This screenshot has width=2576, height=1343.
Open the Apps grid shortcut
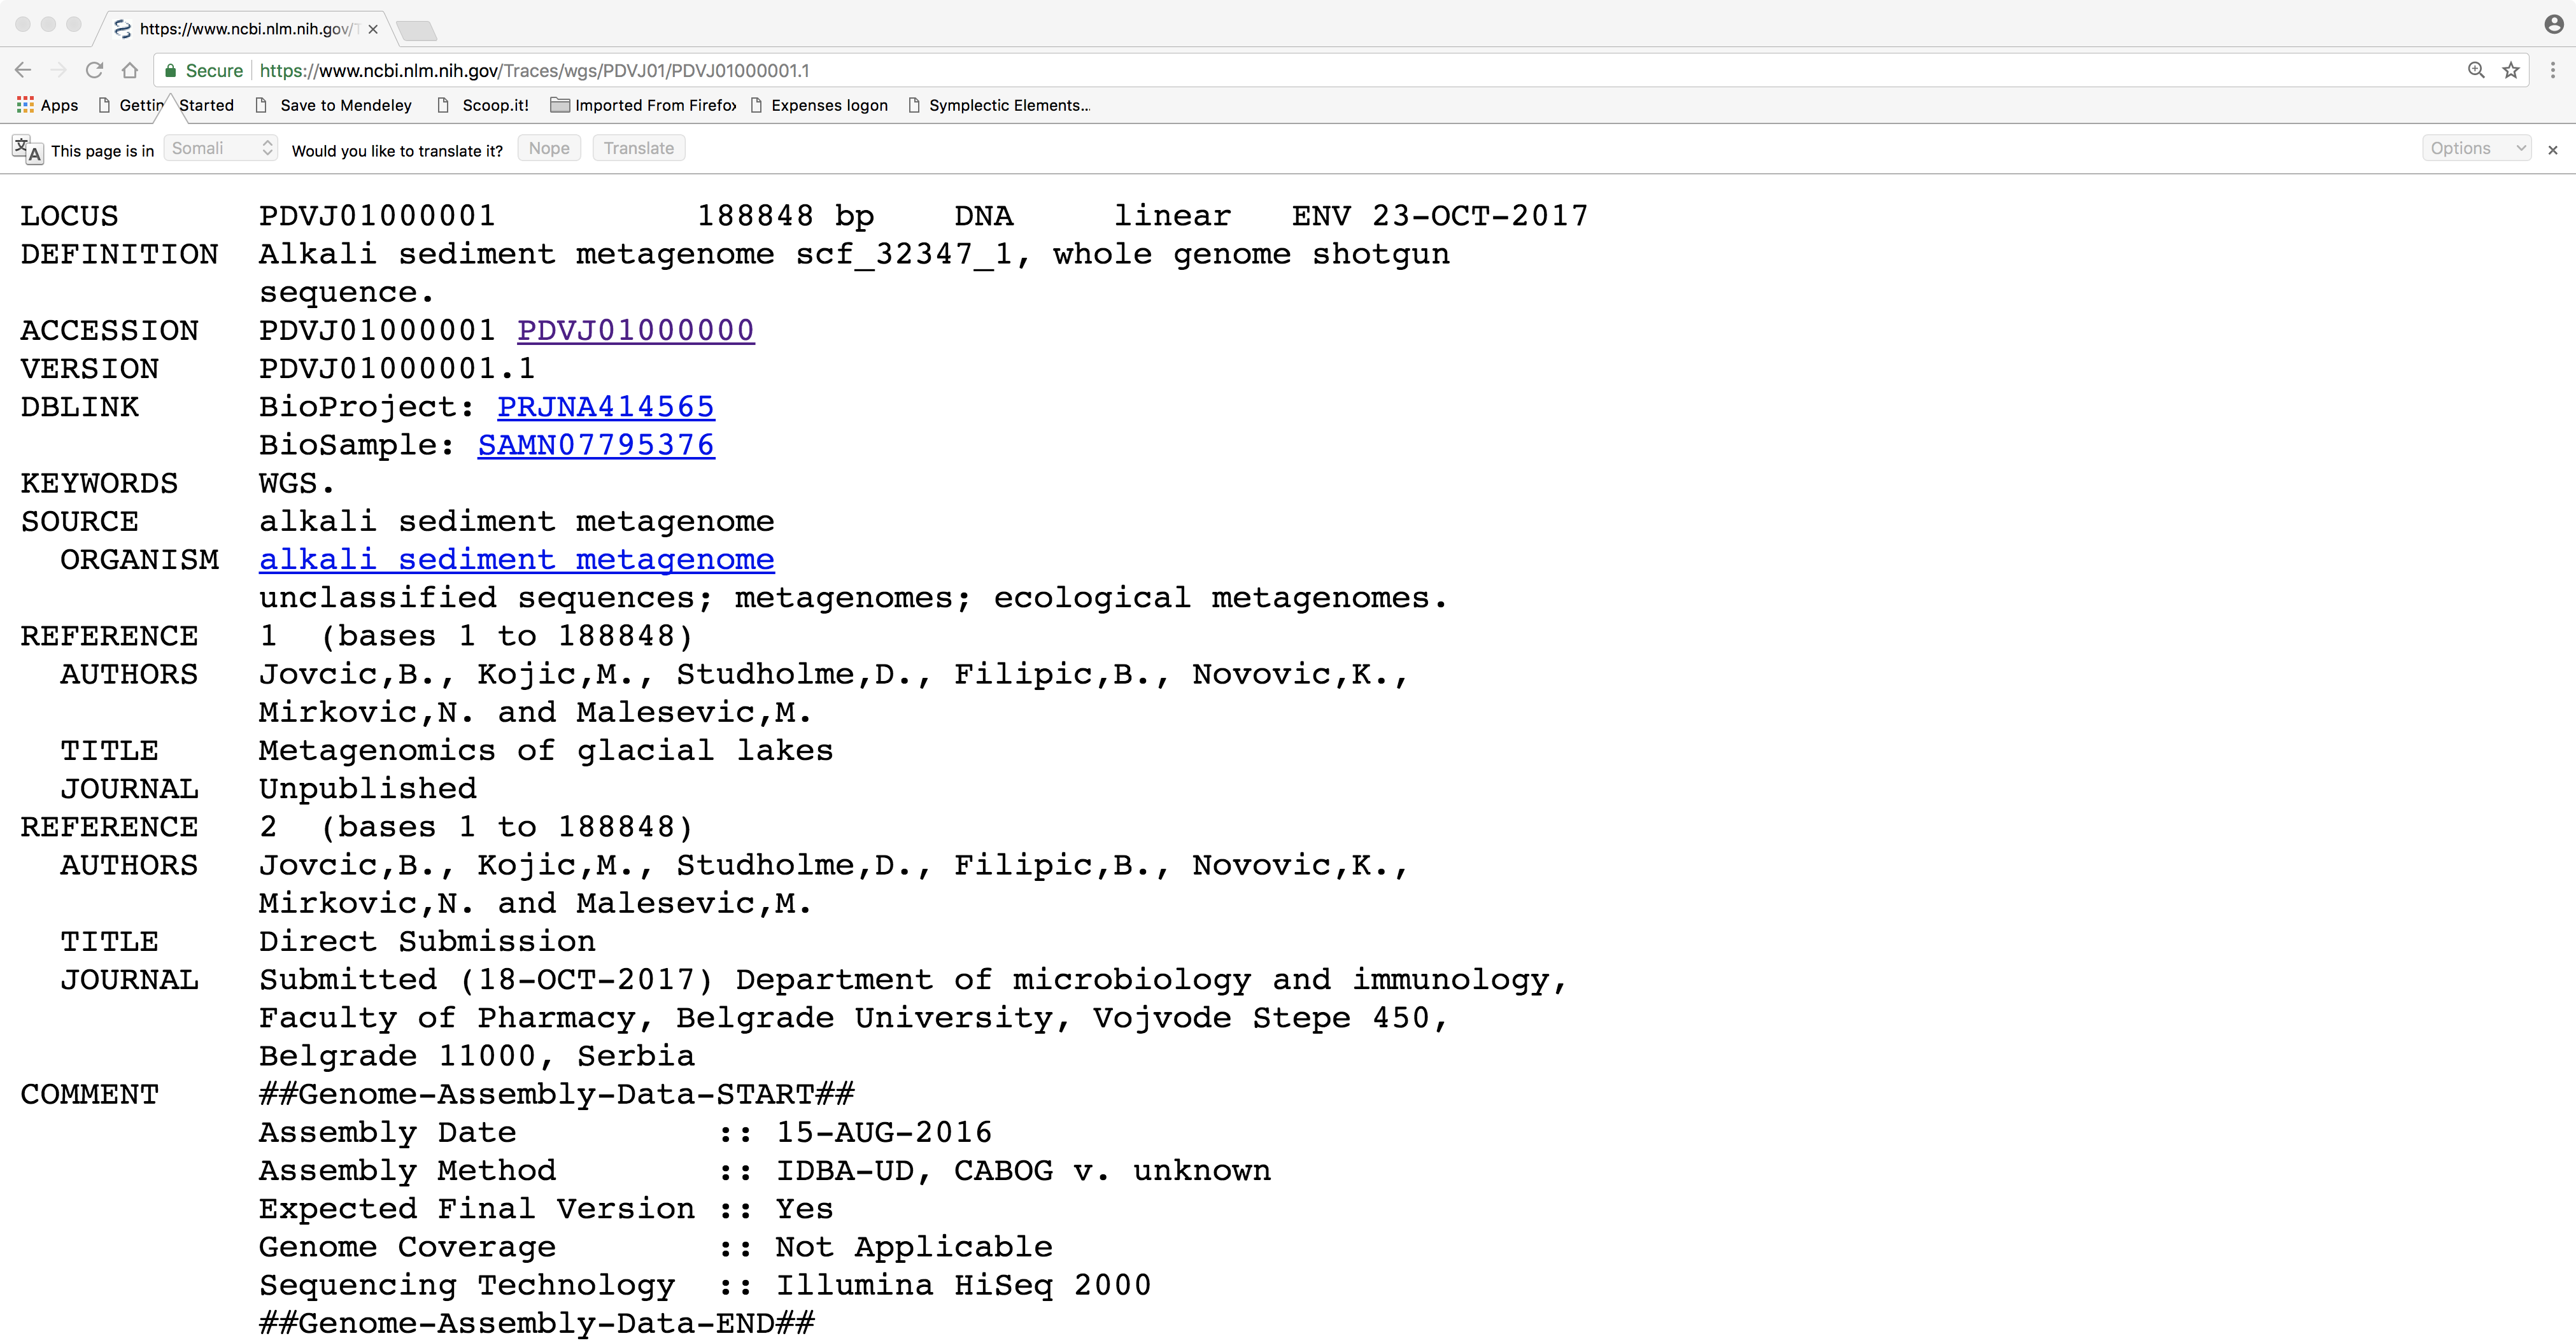click(x=47, y=105)
